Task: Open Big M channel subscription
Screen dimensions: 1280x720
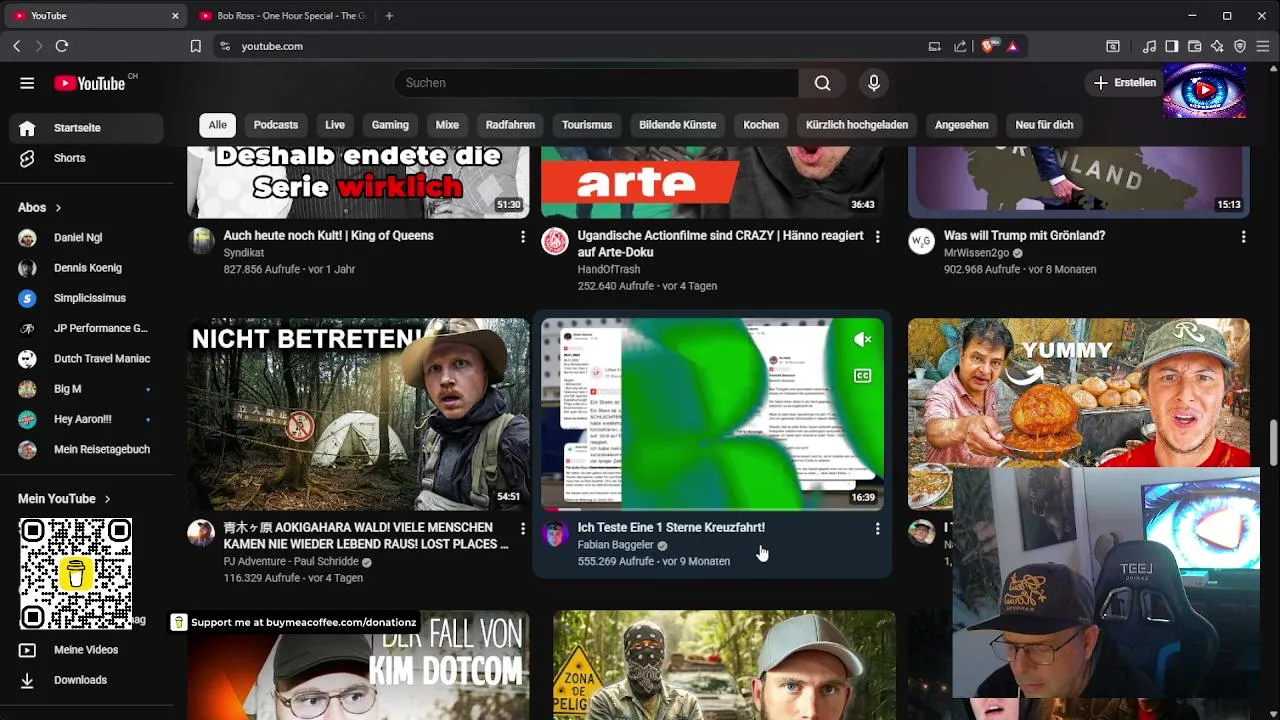Action: point(86,389)
